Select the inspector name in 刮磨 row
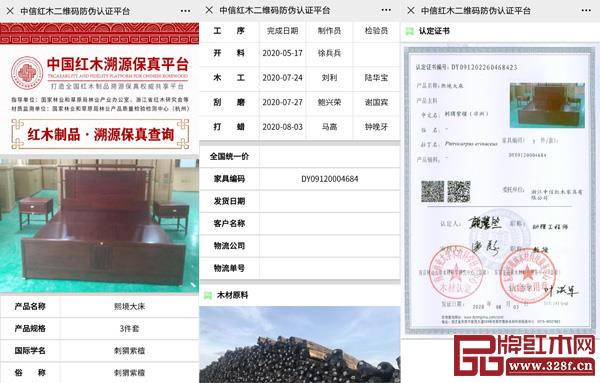 pyautogui.click(x=376, y=102)
